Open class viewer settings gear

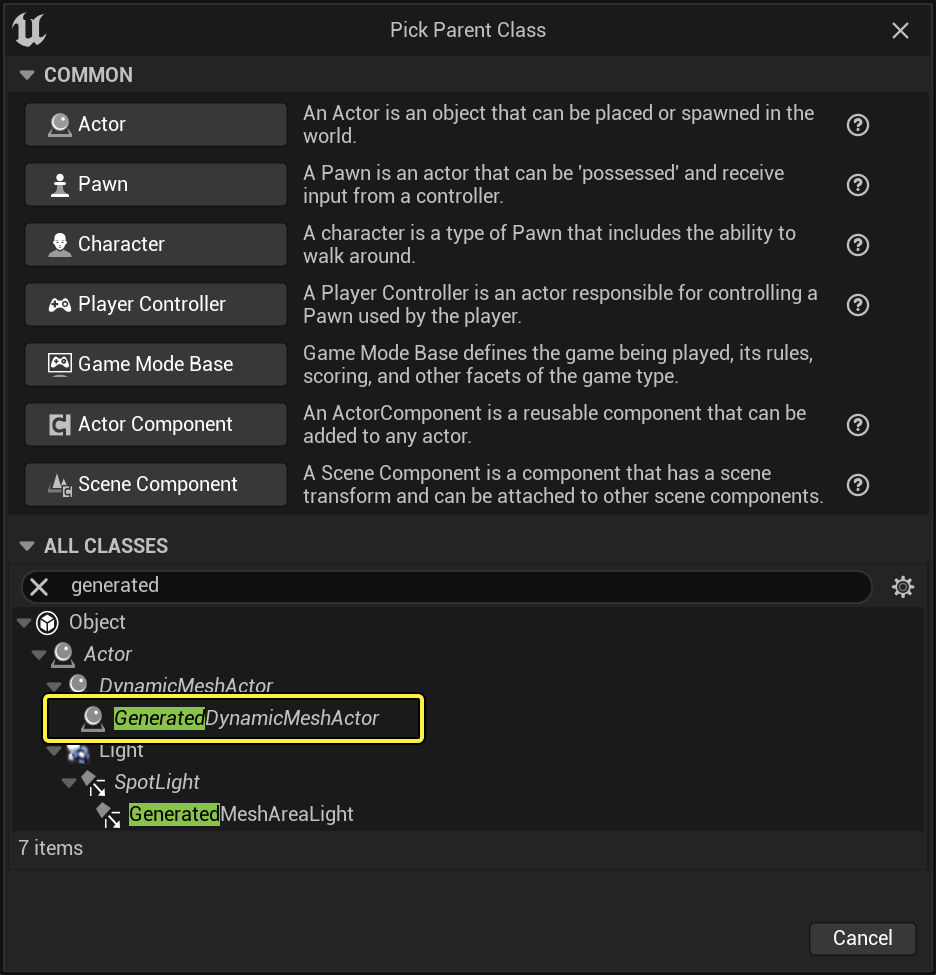click(x=902, y=587)
